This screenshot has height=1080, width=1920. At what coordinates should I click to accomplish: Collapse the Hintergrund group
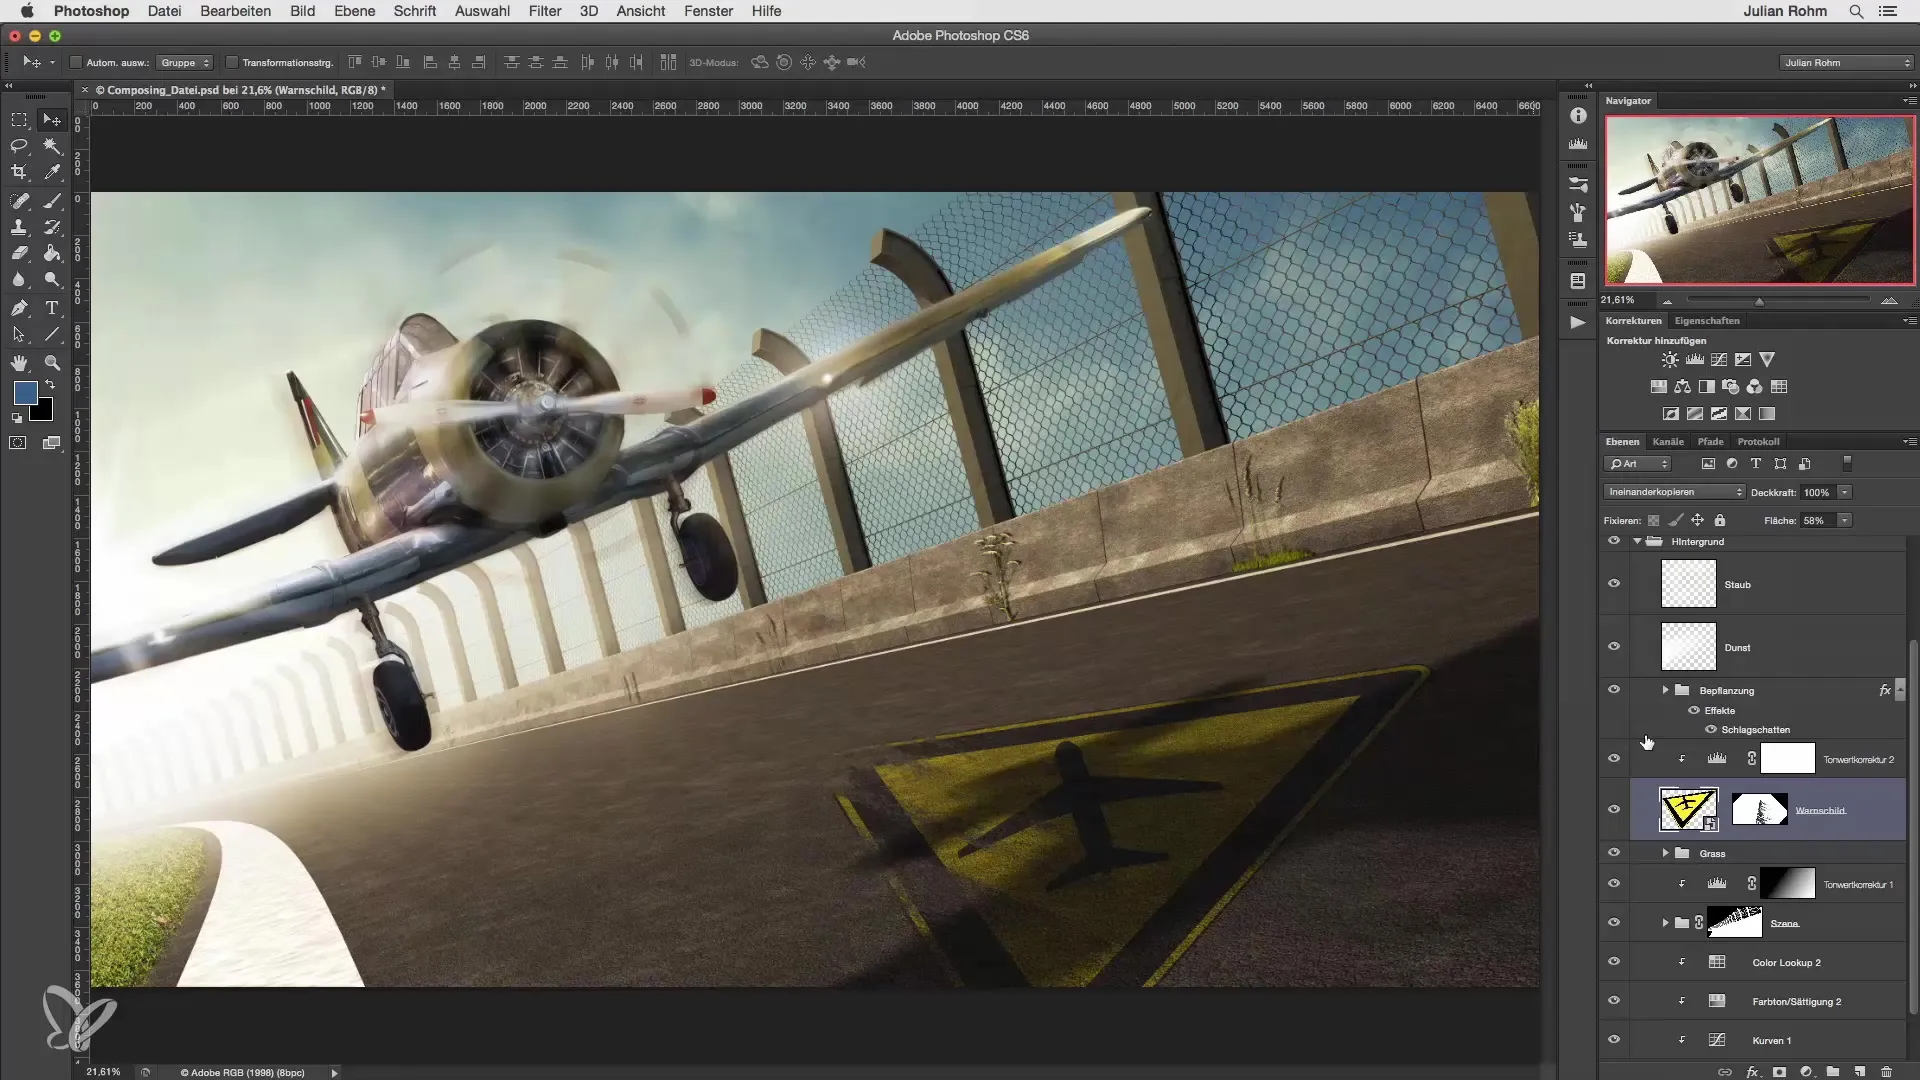pos(1638,541)
